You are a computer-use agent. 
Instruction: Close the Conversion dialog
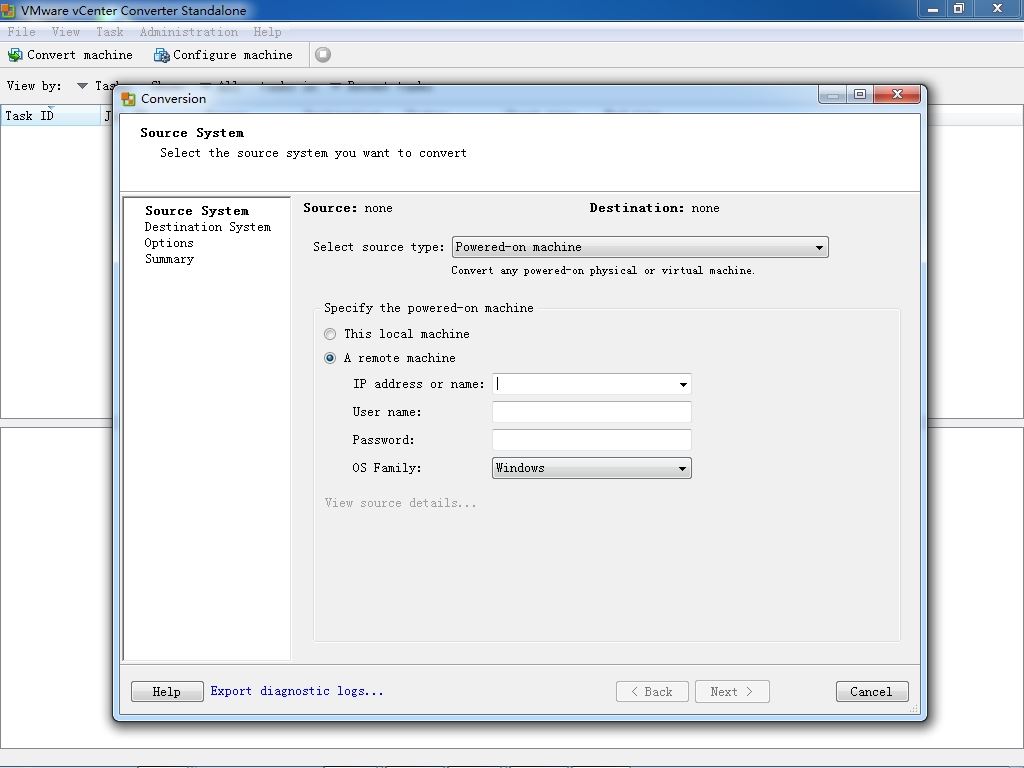pos(897,95)
